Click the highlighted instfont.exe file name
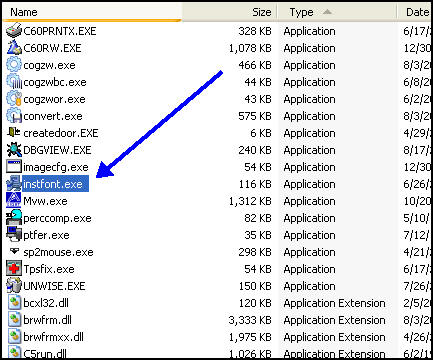This screenshot has width=433, height=360. [55, 184]
